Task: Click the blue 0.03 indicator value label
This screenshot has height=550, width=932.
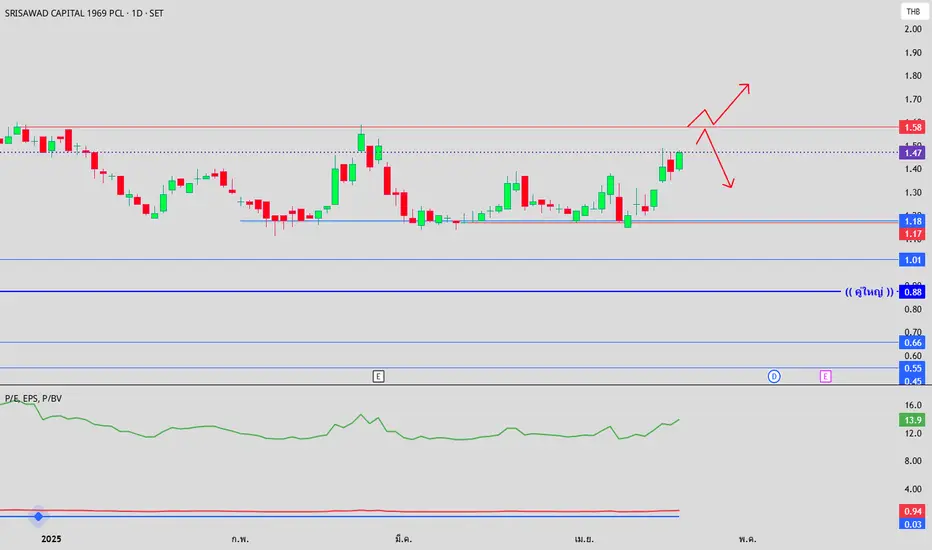Action: [x=912, y=524]
